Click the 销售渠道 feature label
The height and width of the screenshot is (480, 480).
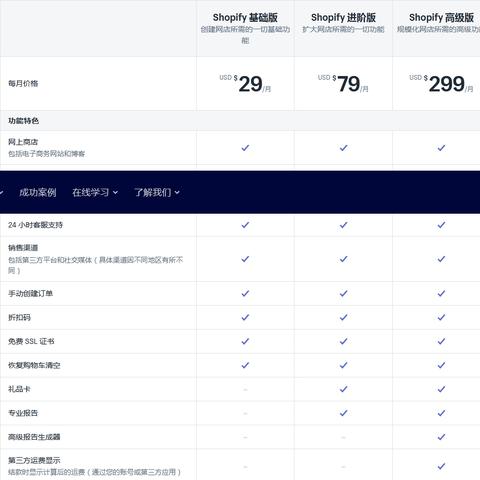click(23, 248)
